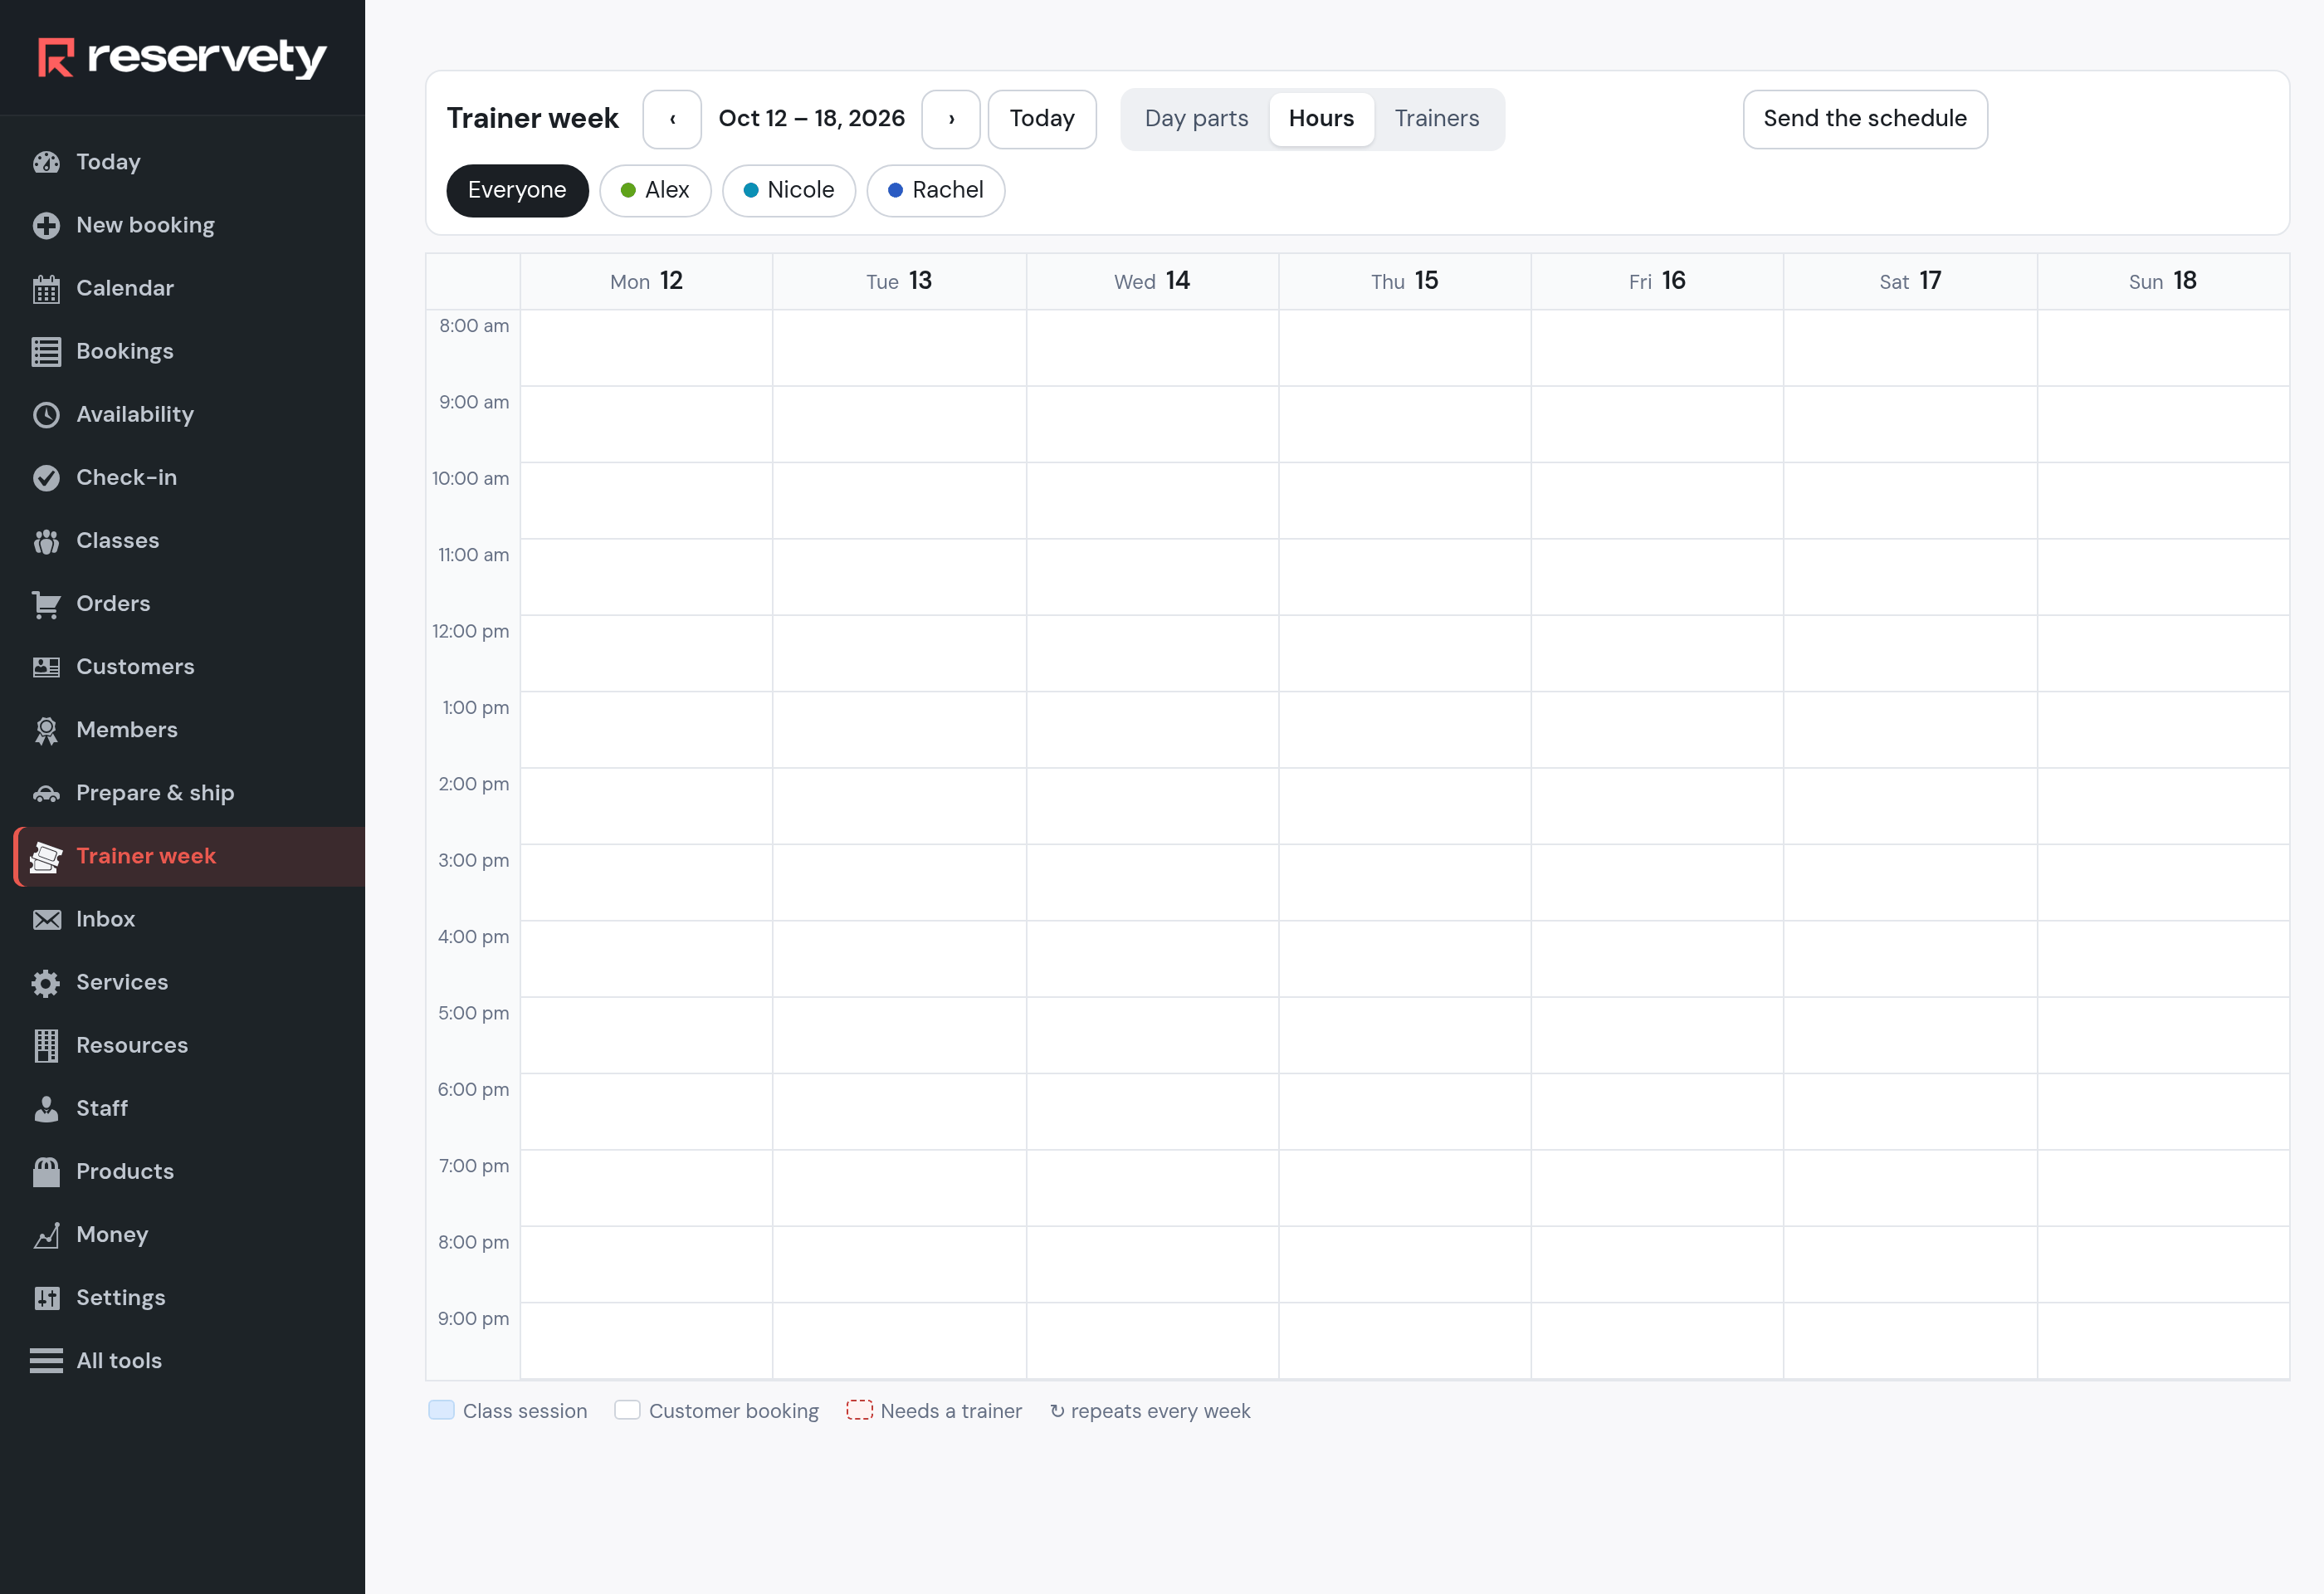Select the Products bag icon
This screenshot has height=1594, width=2324.
(46, 1171)
